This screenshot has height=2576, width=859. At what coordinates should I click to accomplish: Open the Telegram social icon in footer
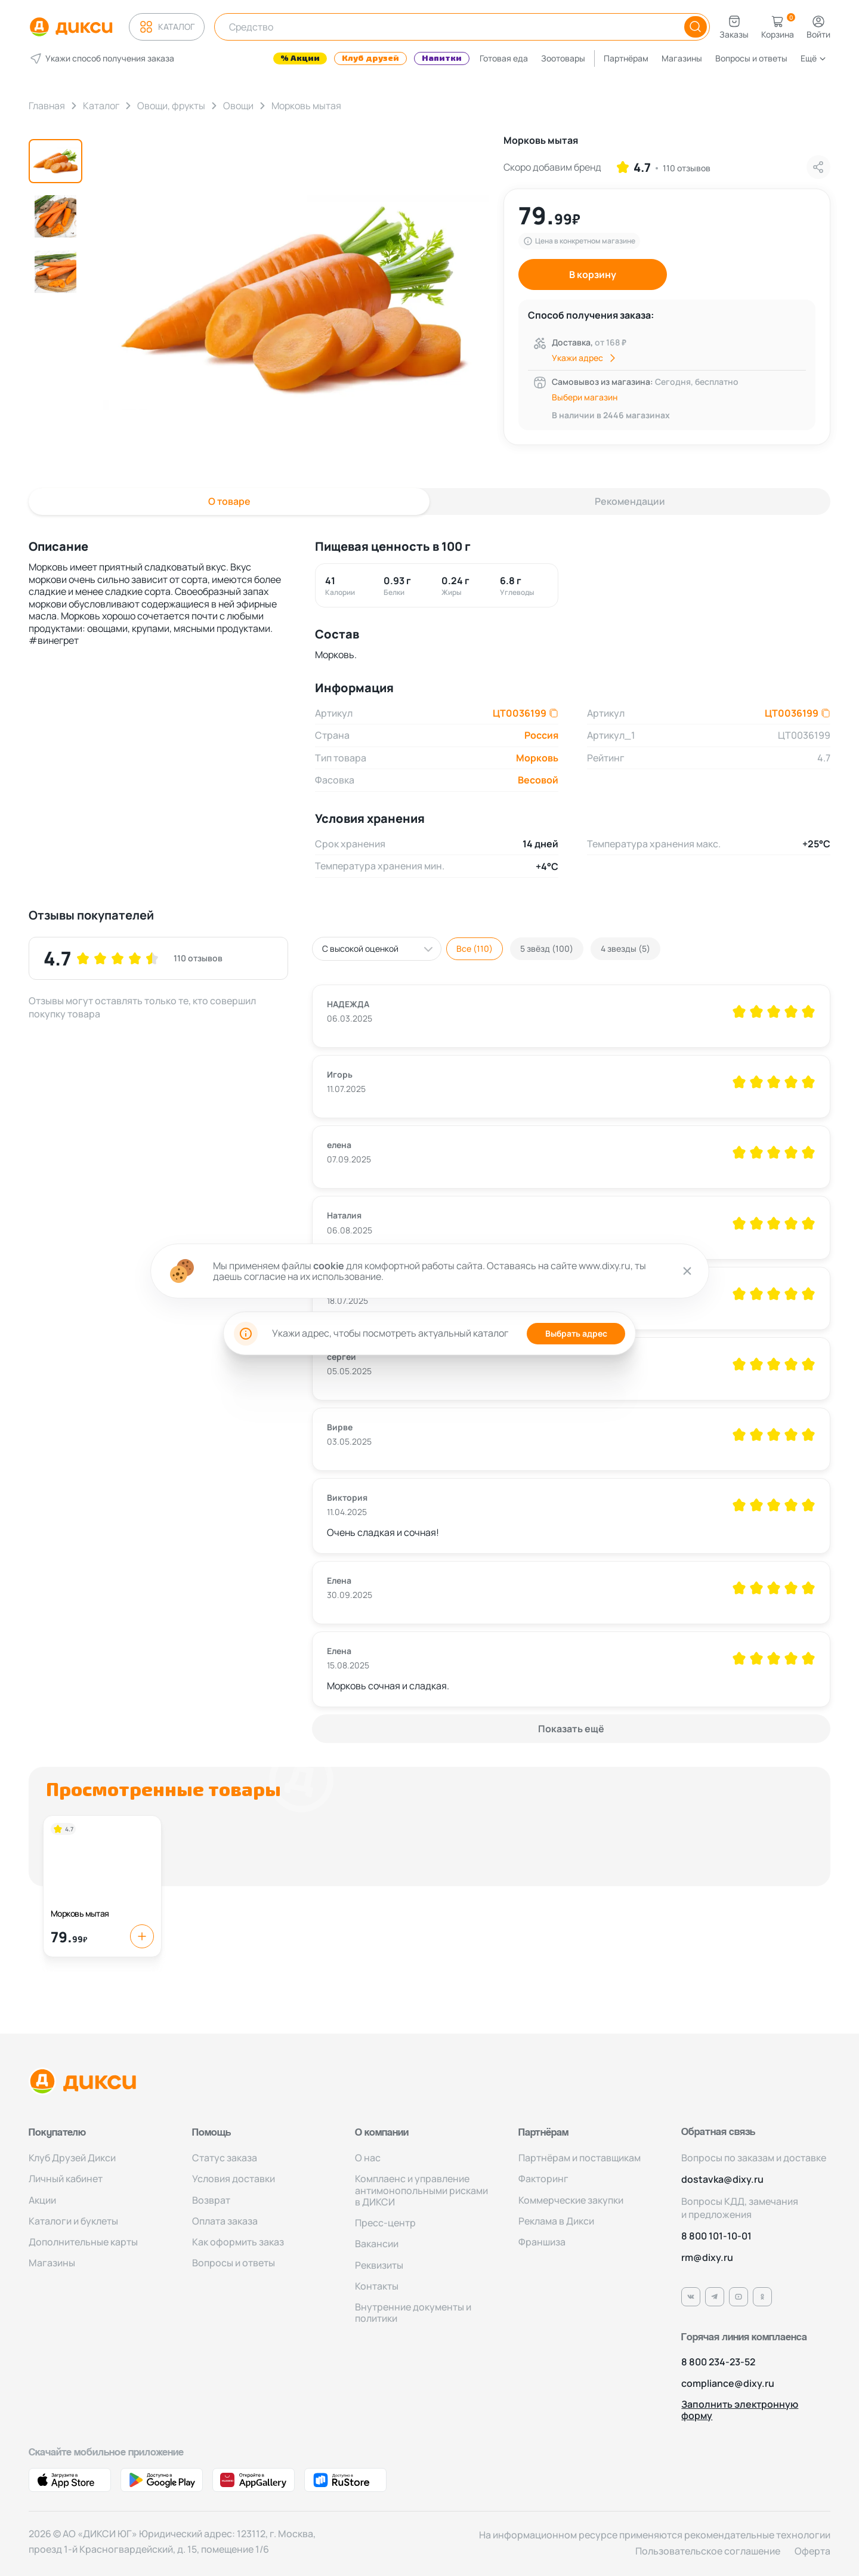[x=715, y=2296]
